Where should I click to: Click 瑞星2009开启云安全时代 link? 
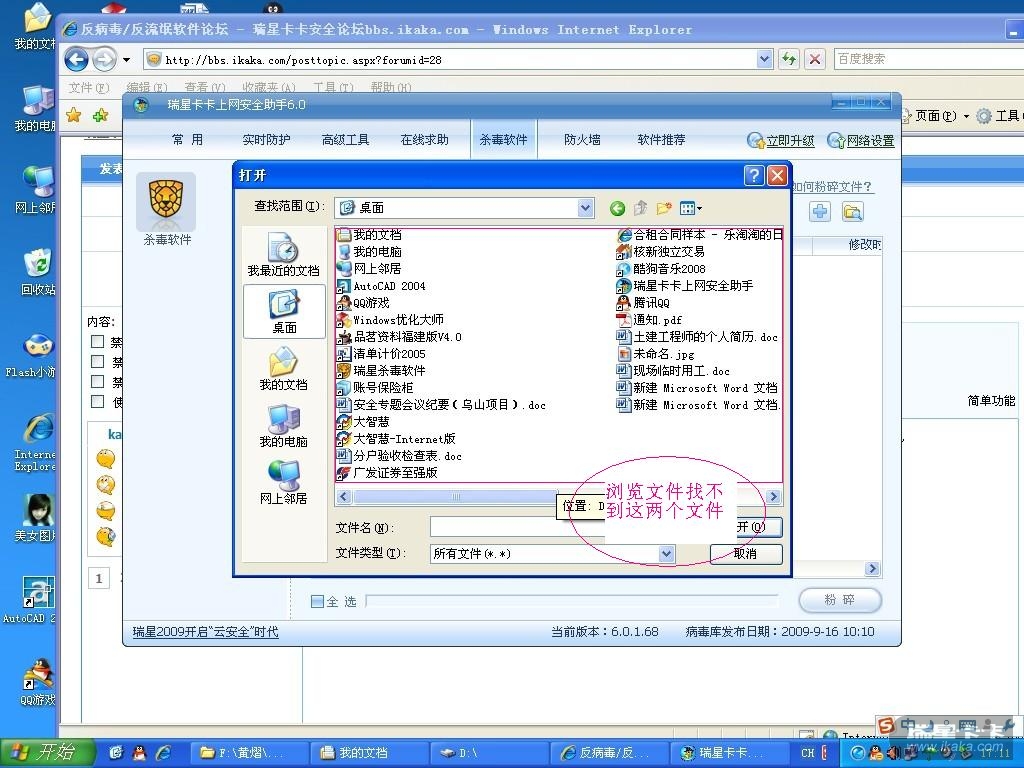click(205, 632)
